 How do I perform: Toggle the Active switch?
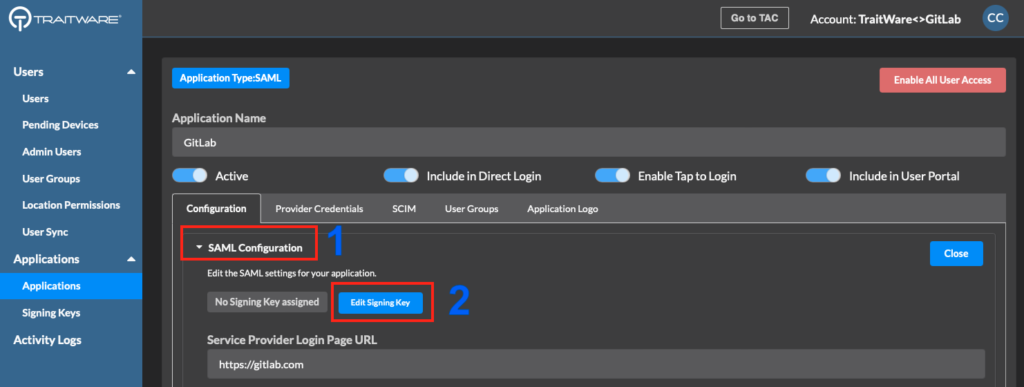pos(189,176)
